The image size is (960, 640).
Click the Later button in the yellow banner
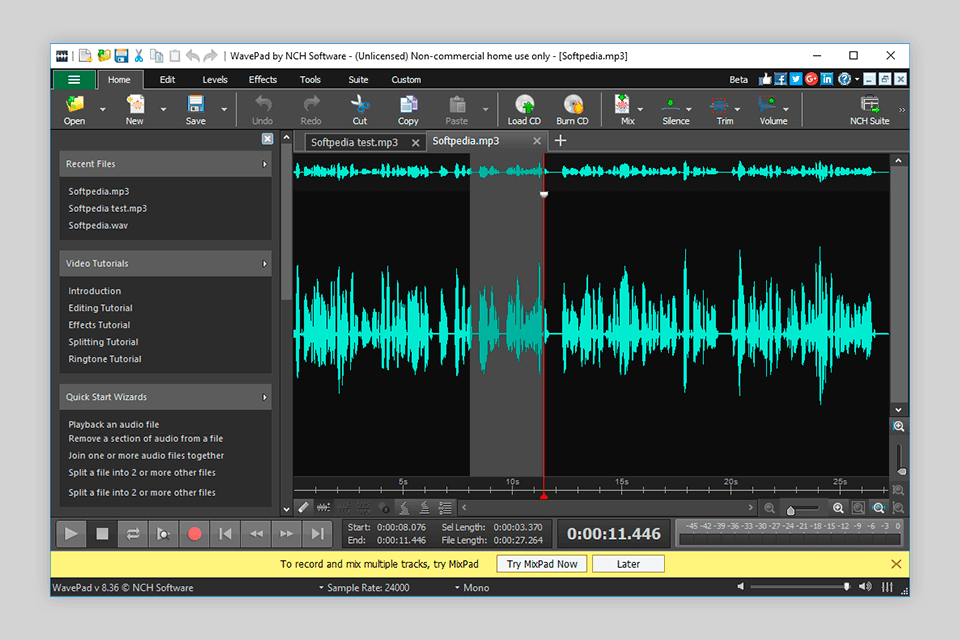(628, 564)
